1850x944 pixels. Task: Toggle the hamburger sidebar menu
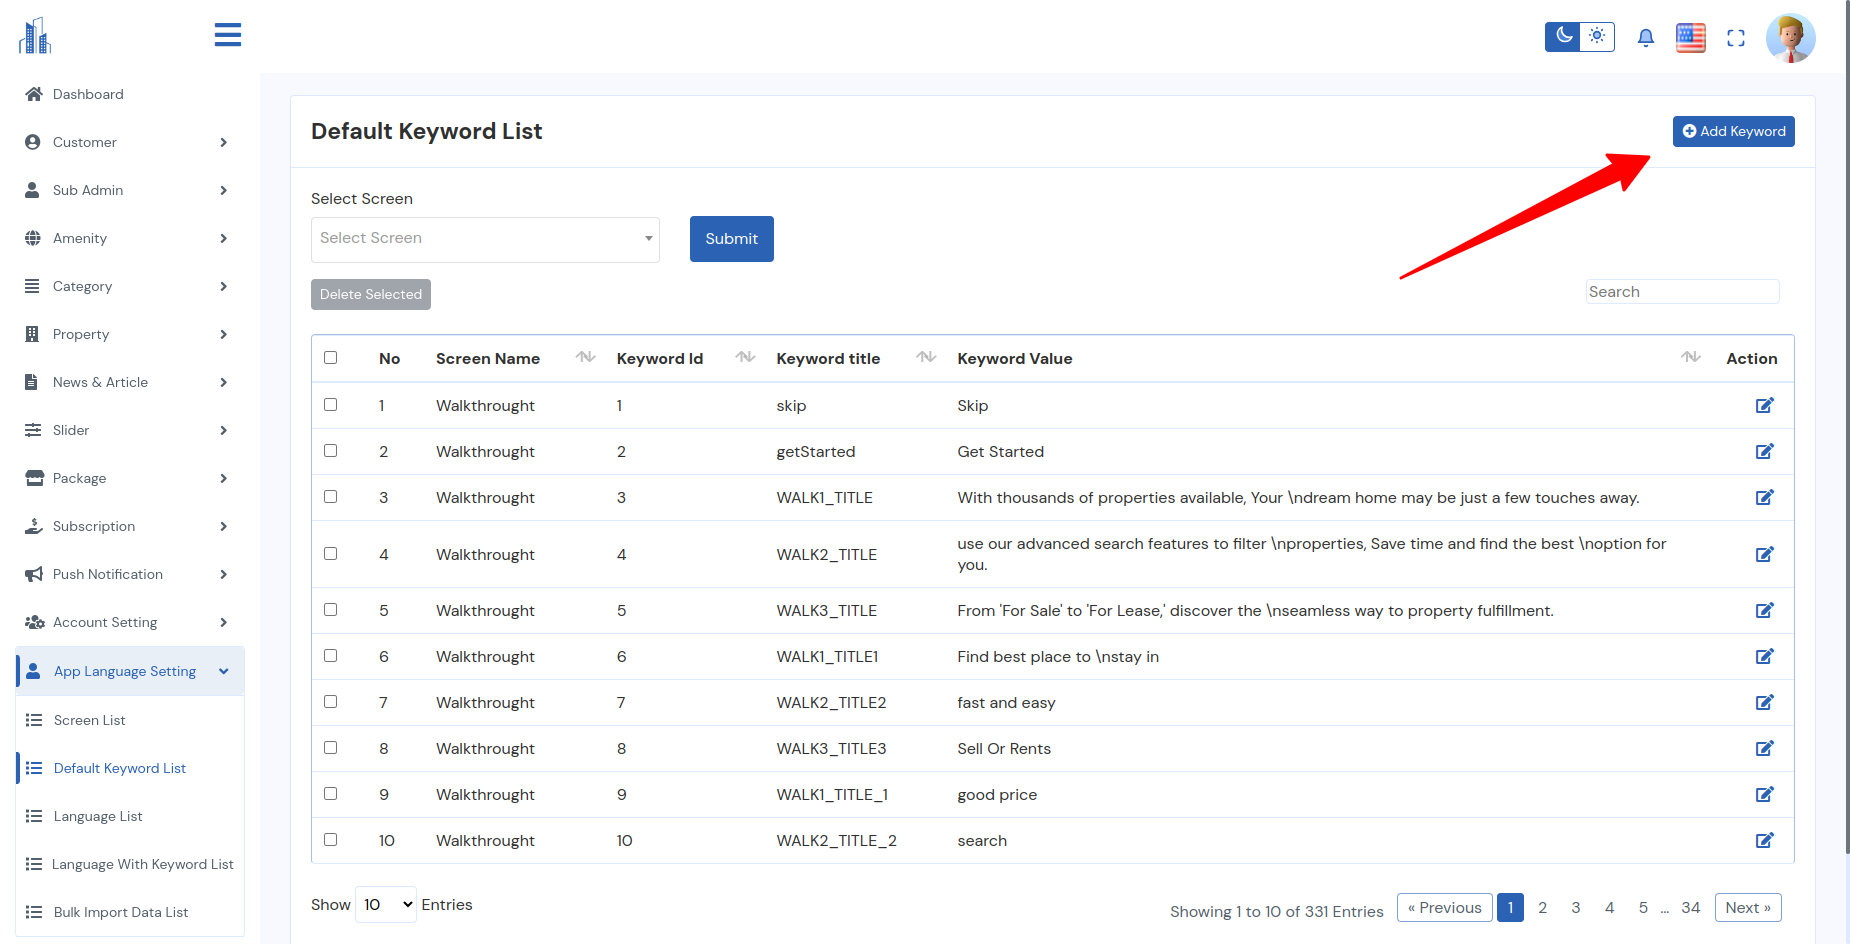click(228, 35)
